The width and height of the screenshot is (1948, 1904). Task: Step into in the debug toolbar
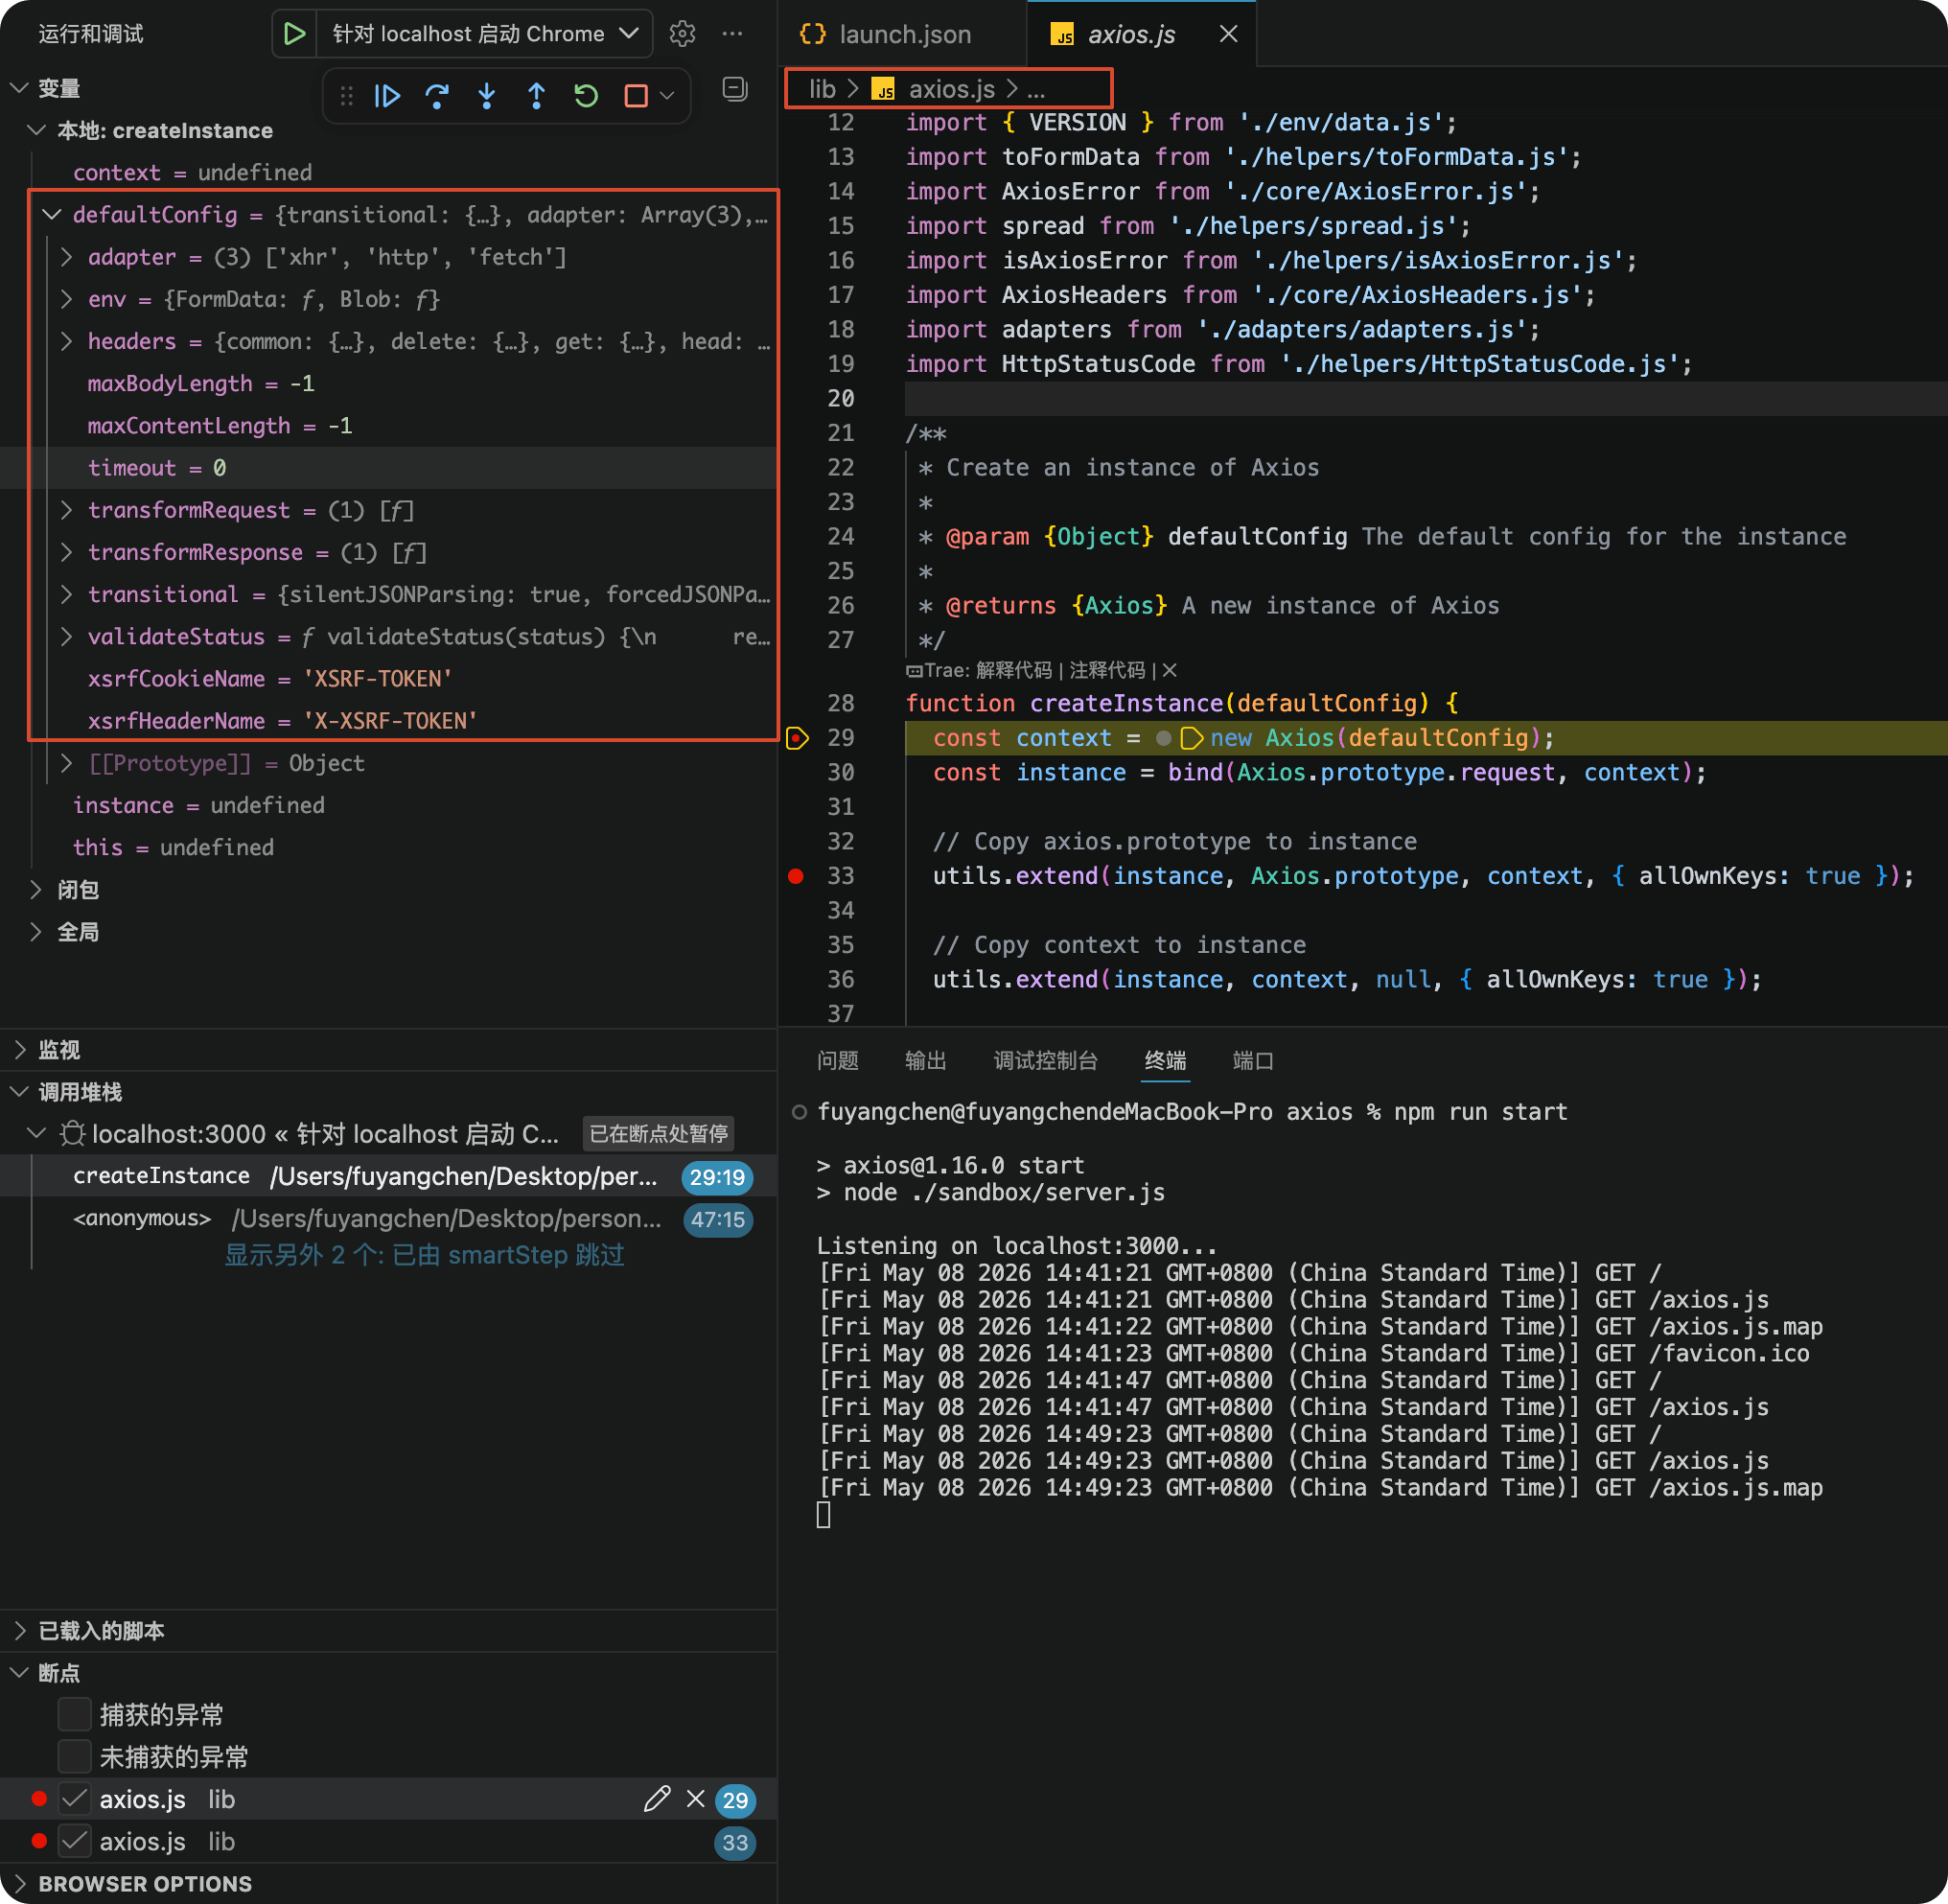[487, 96]
